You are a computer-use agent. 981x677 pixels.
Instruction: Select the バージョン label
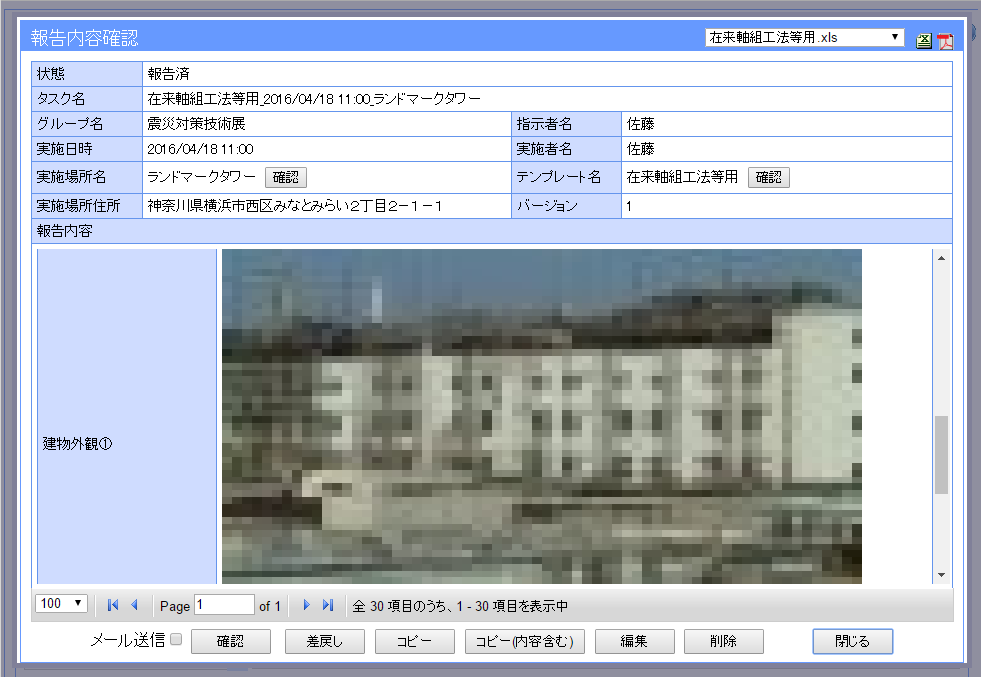pos(547,206)
